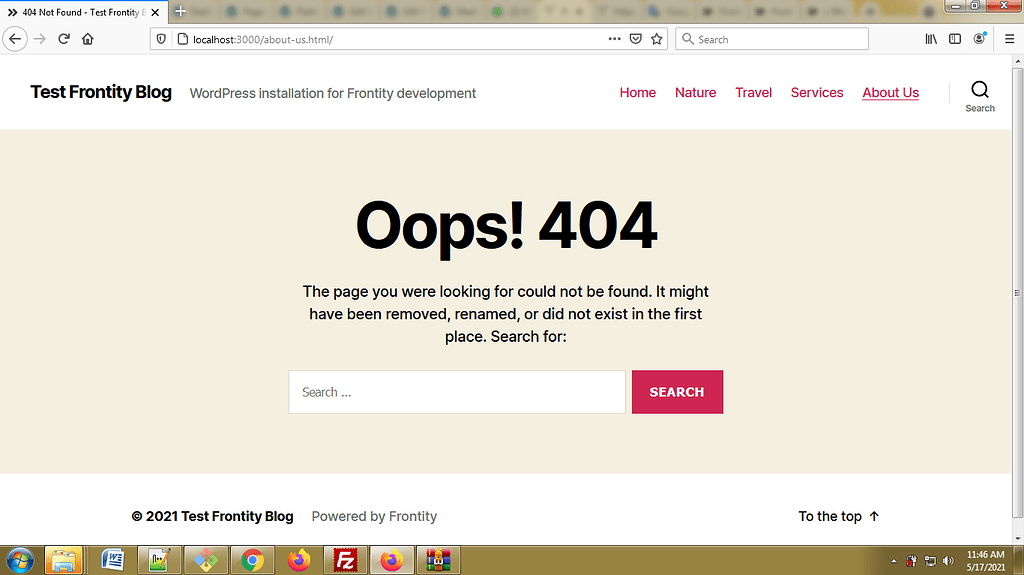Navigate to the Nature menu item

(695, 92)
